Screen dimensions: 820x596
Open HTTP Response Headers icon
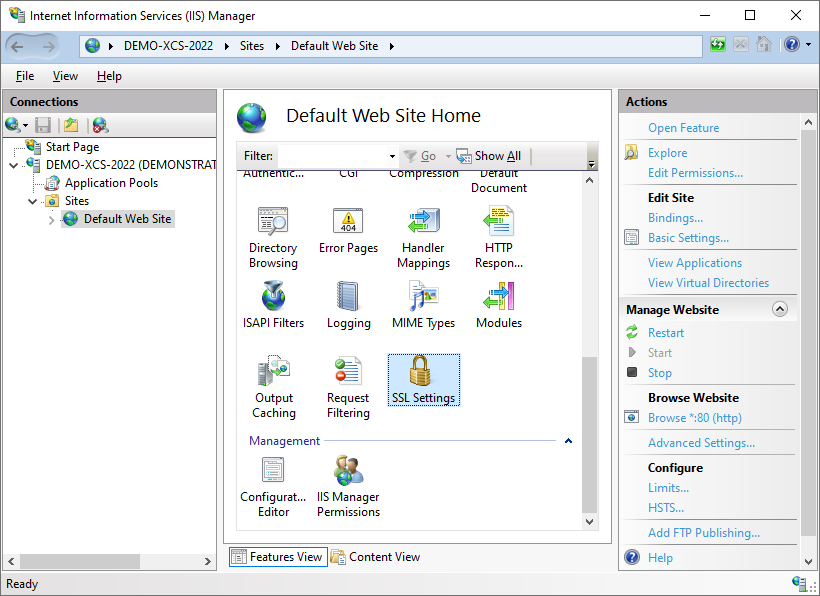499,237
